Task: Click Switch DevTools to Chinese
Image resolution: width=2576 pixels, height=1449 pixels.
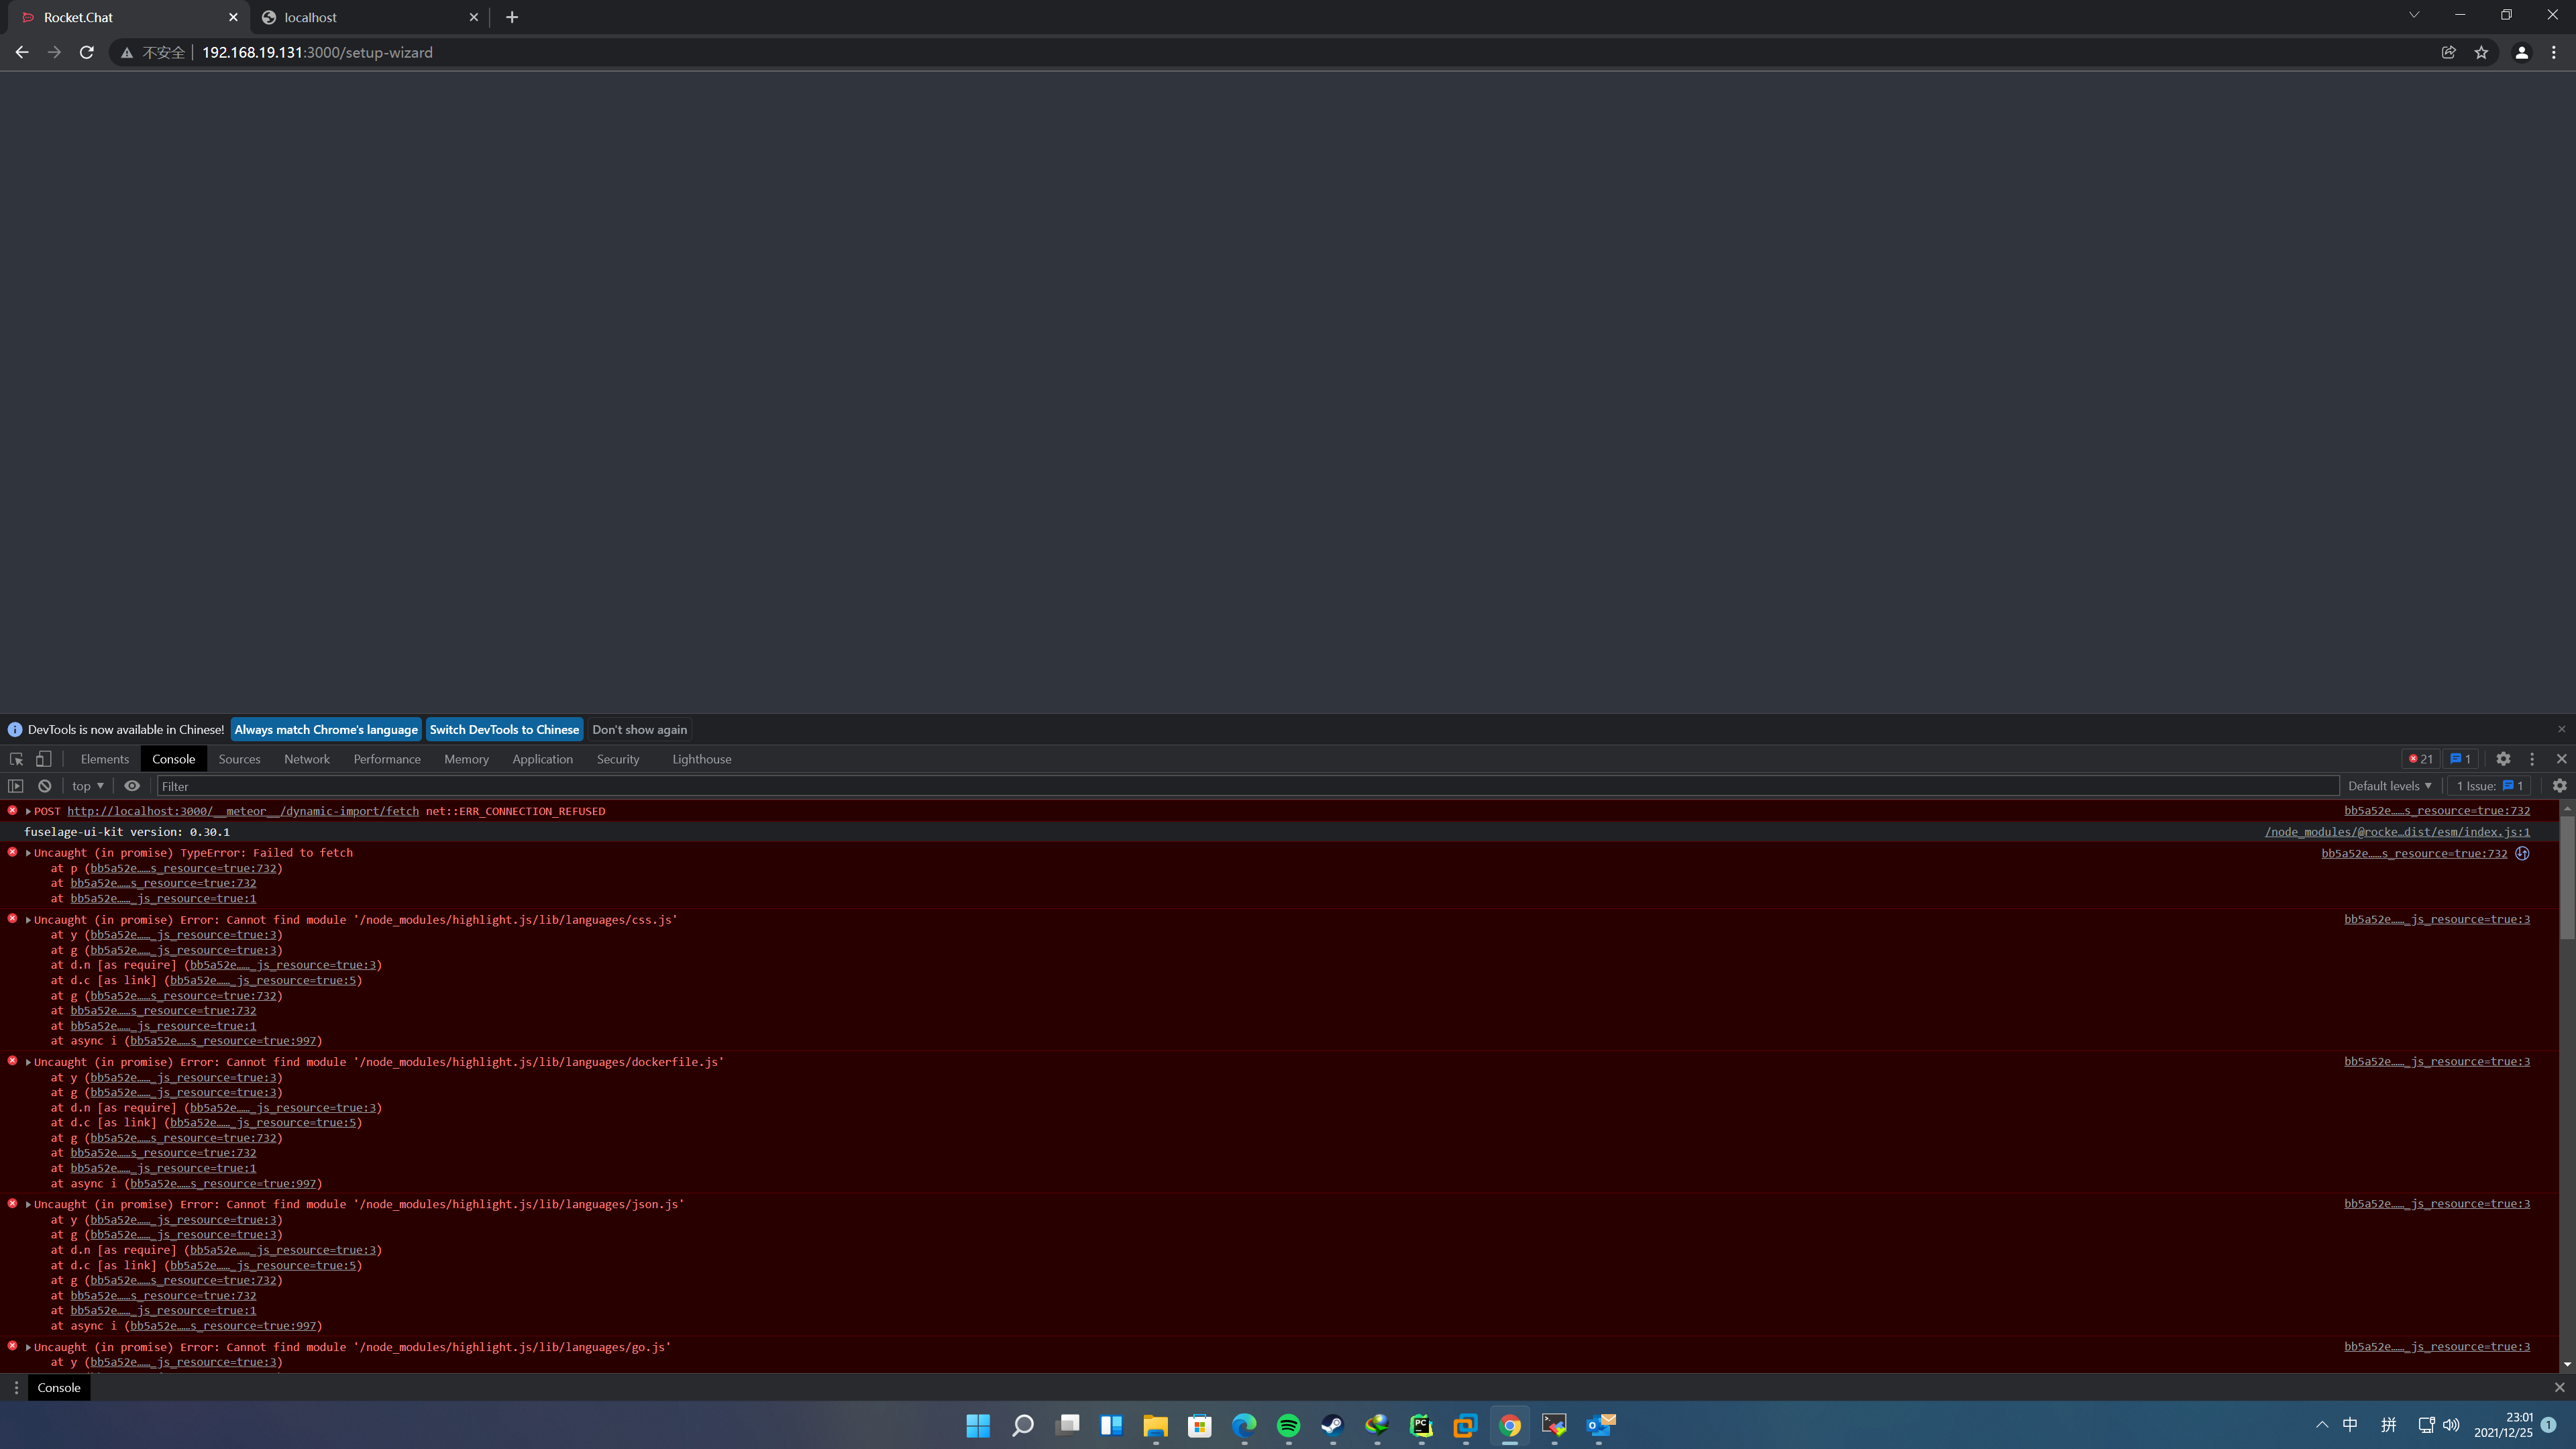Action: (504, 729)
